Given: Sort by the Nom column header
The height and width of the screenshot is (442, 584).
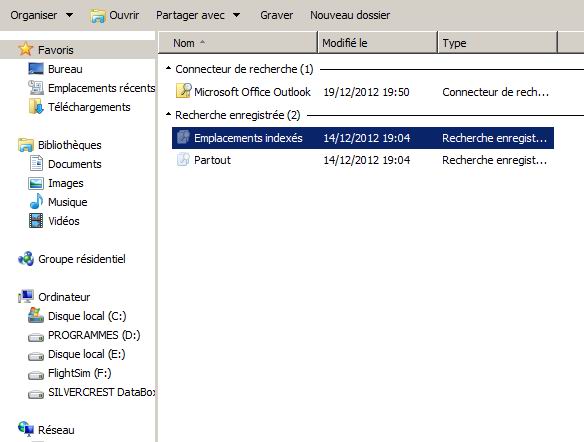Looking at the screenshot, I should tap(238, 43).
